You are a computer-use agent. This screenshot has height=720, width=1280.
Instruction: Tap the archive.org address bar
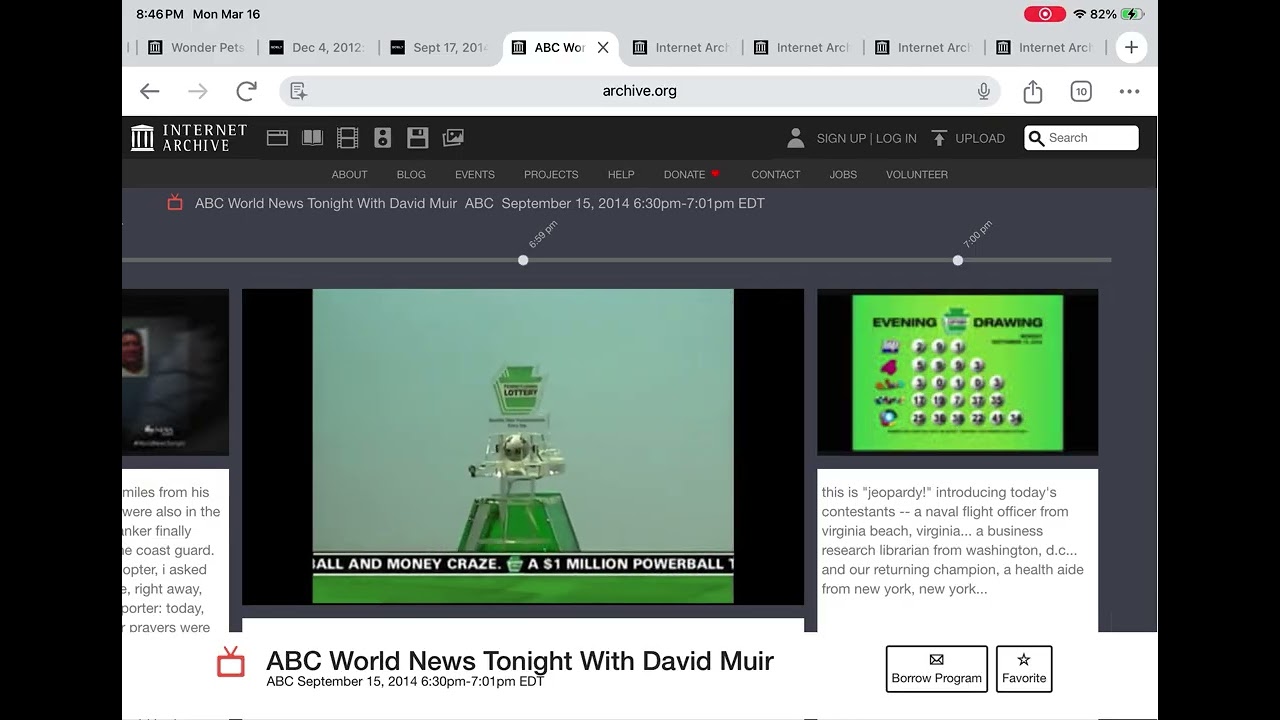coord(640,91)
